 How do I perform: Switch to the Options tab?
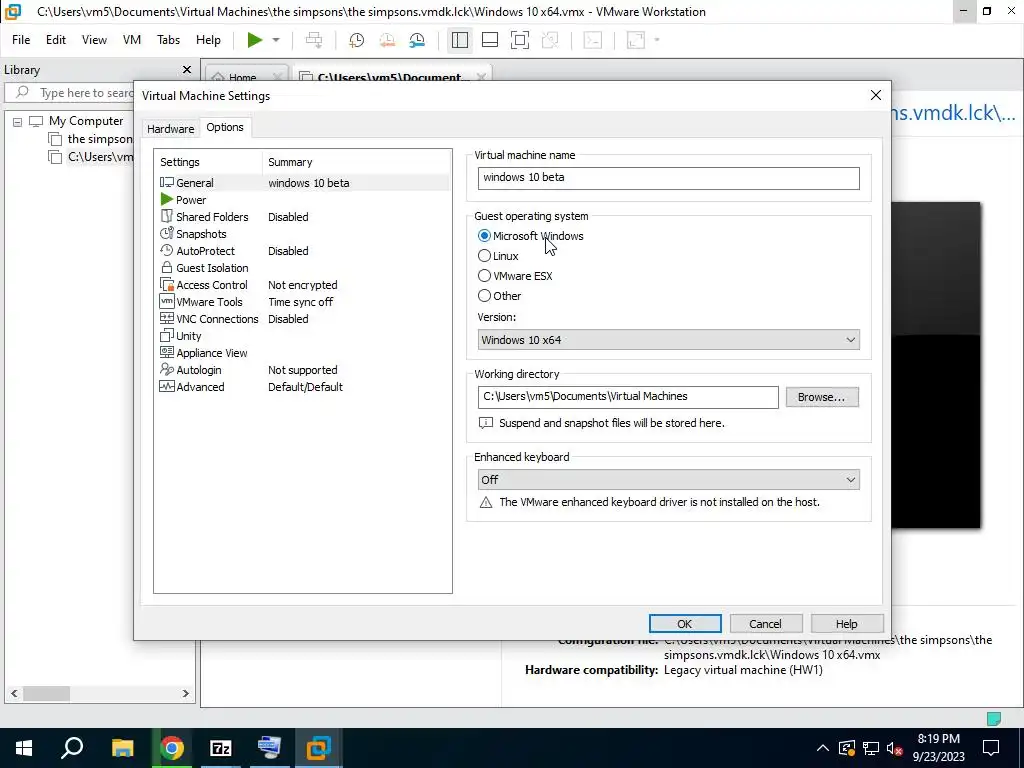pos(225,127)
